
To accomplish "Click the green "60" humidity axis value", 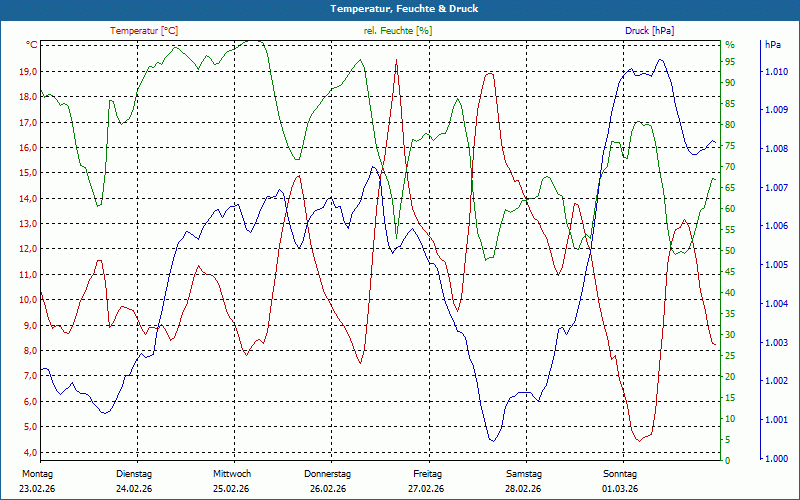I will click(730, 209).
